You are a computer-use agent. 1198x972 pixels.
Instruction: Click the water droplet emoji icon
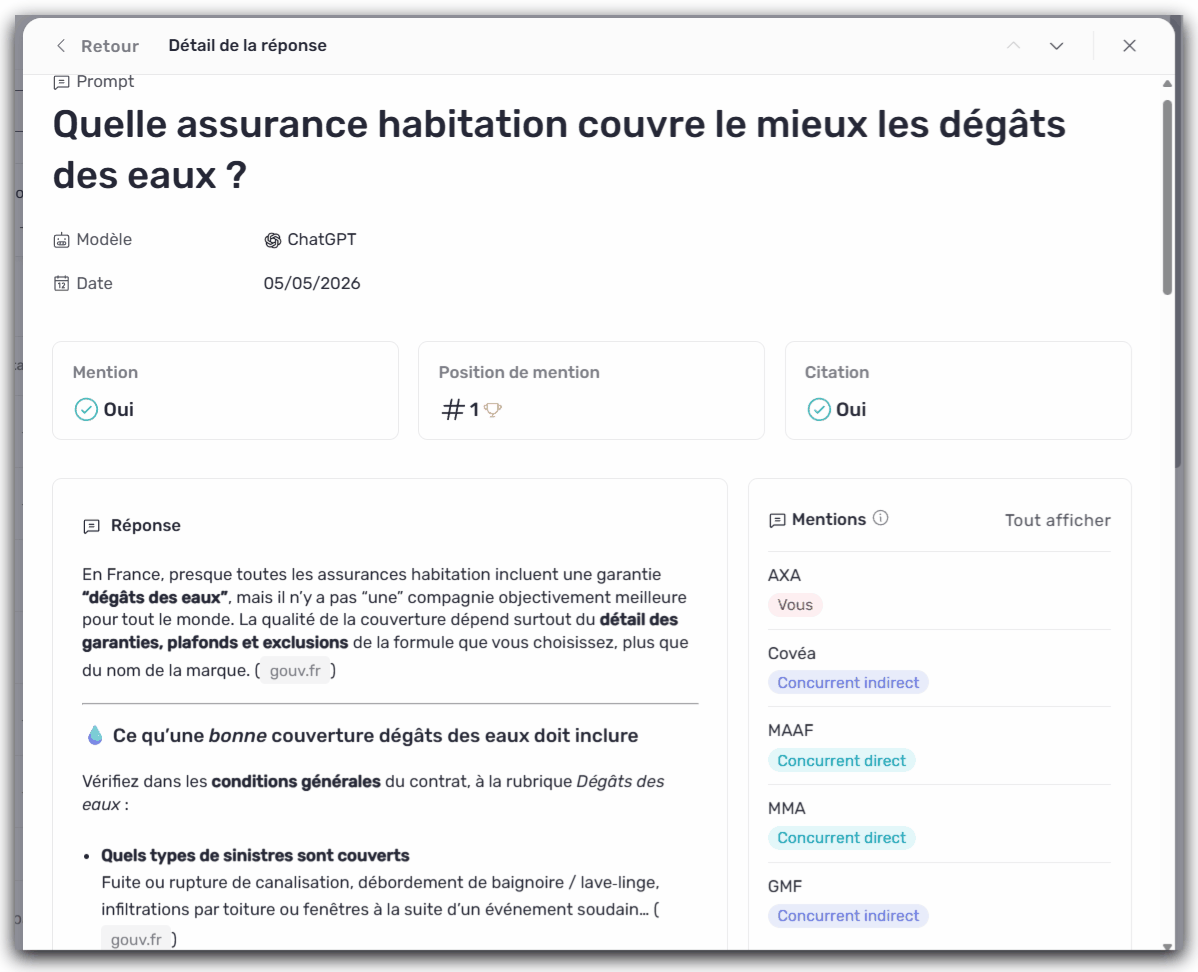(x=95, y=735)
